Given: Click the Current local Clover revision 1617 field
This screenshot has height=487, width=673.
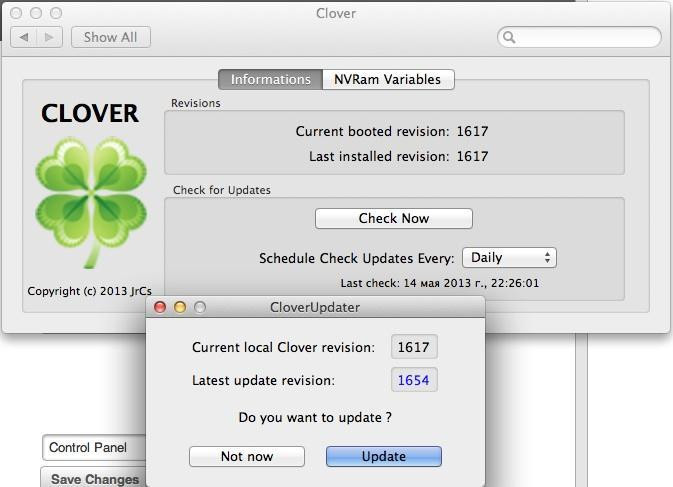Looking at the screenshot, I should [414, 347].
